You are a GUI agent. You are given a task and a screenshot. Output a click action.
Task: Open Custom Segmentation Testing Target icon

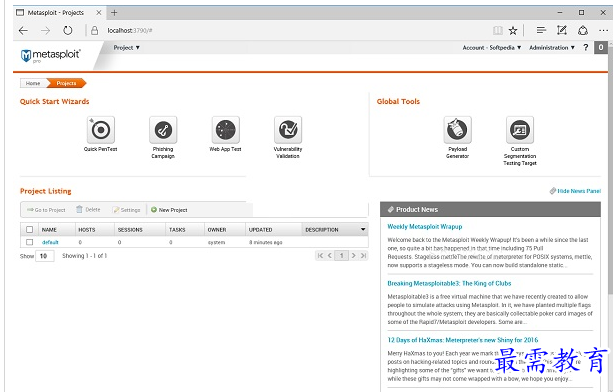(x=520, y=130)
